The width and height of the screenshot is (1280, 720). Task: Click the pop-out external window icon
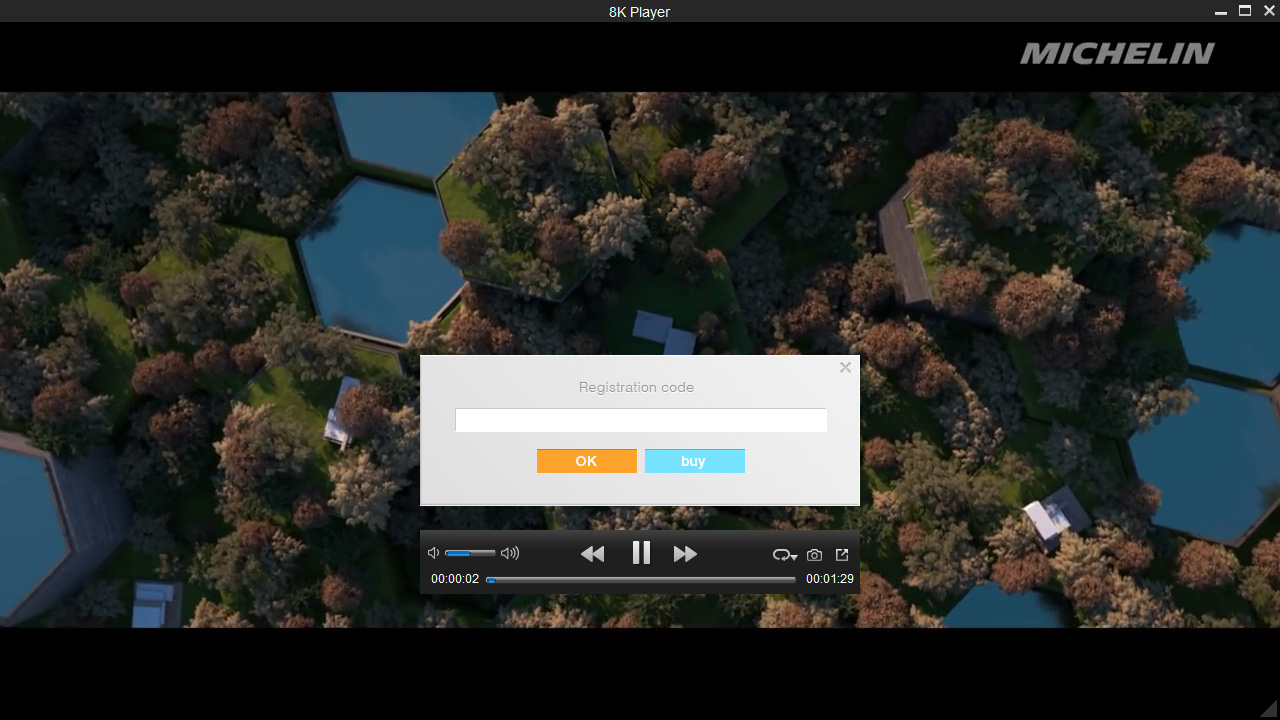click(842, 555)
